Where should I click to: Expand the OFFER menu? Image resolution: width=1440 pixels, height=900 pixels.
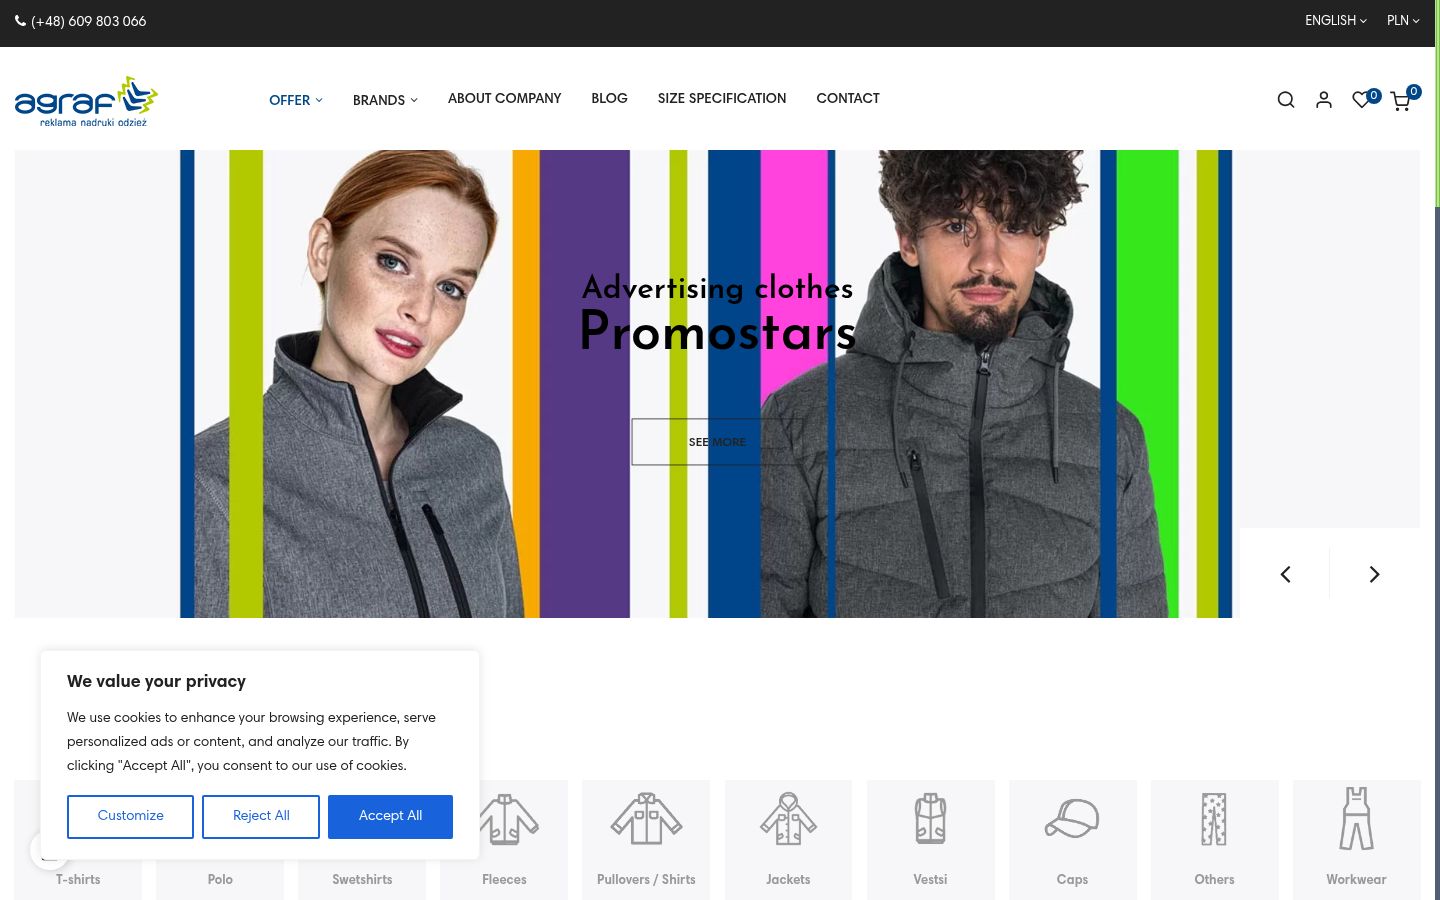[x=296, y=100]
